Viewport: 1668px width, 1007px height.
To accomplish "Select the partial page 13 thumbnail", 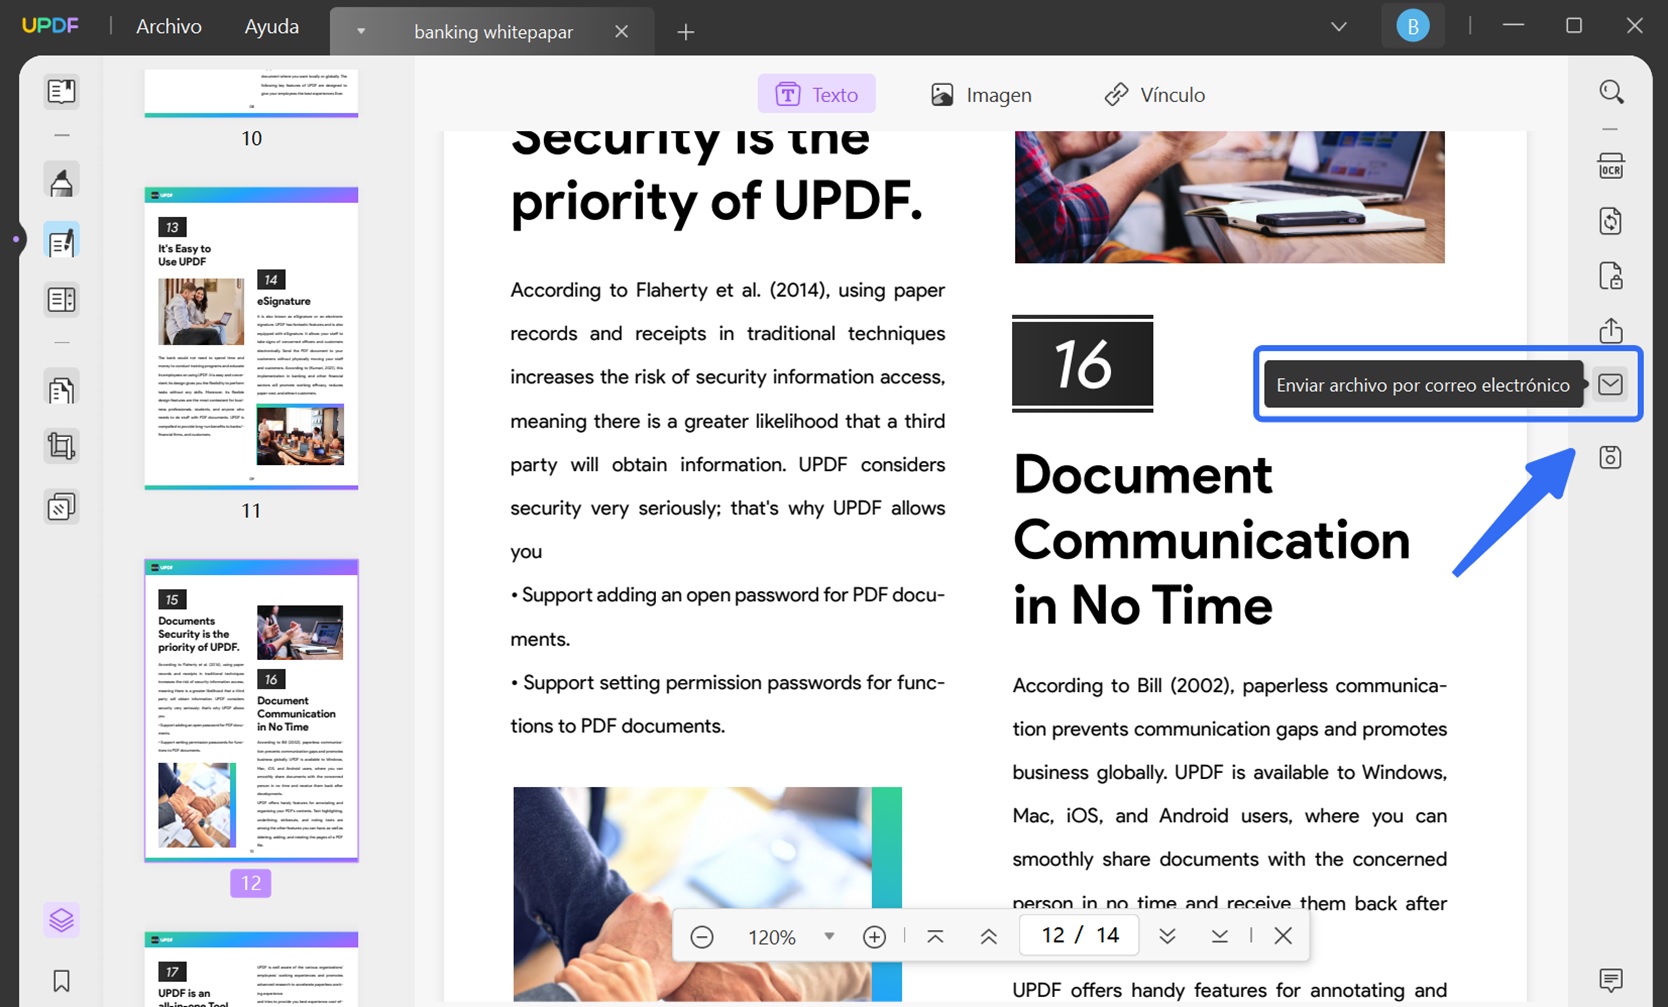I will pos(251,968).
